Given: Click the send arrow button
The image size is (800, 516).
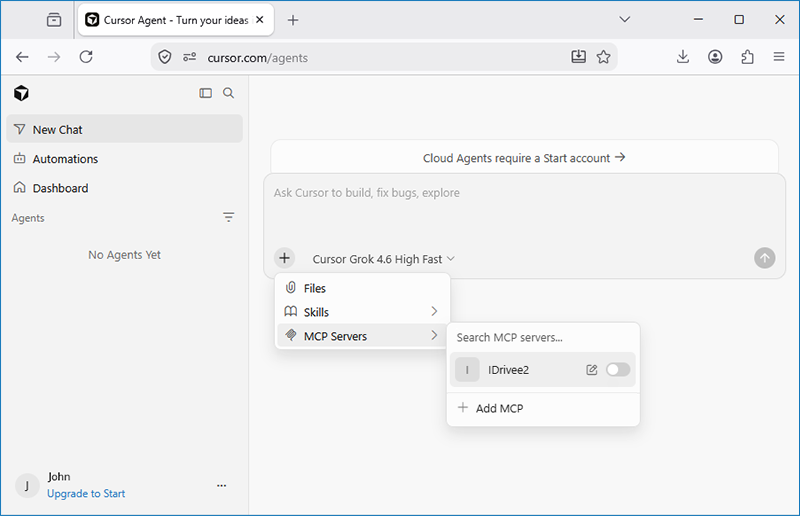Looking at the screenshot, I should click(764, 258).
